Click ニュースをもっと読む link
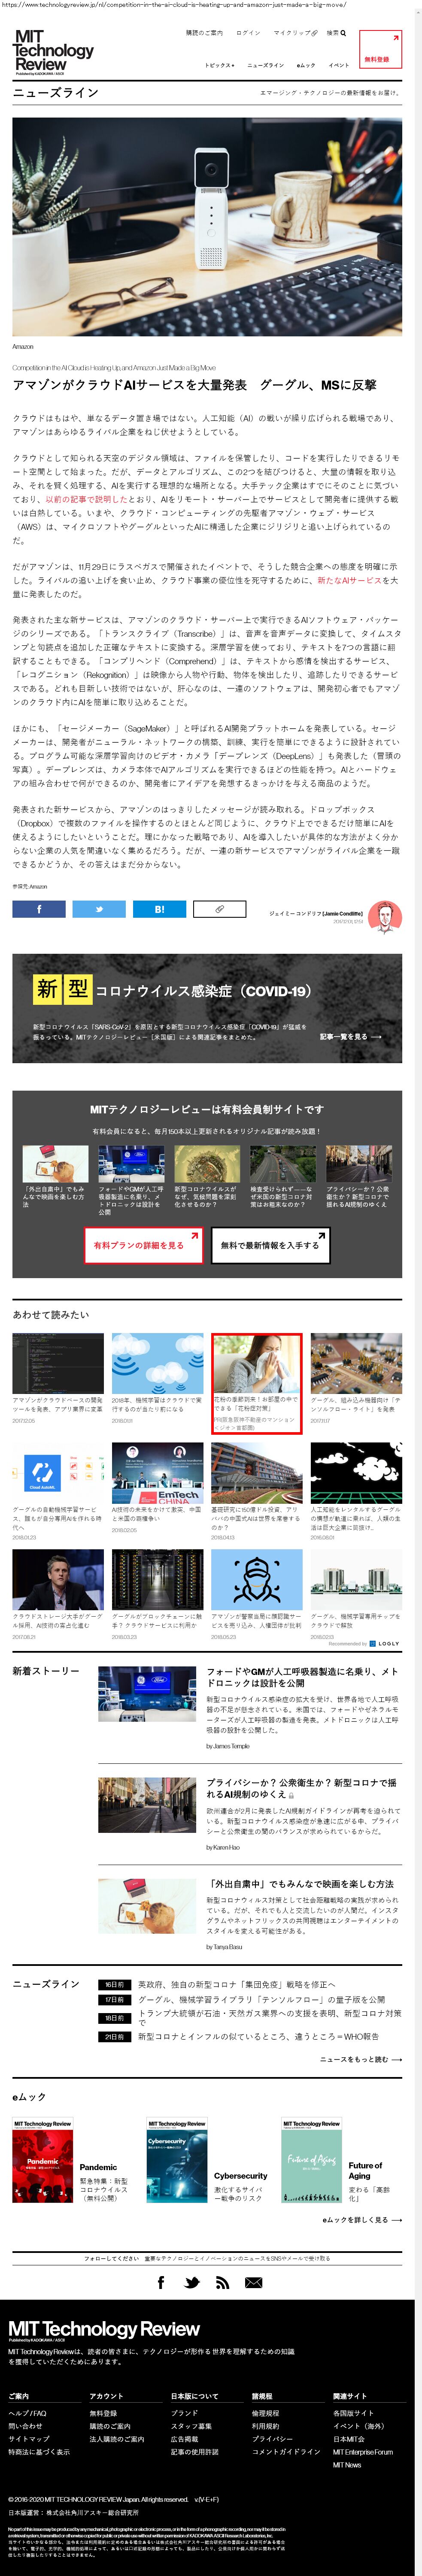The width and height of the screenshot is (422, 2576). point(360,2059)
